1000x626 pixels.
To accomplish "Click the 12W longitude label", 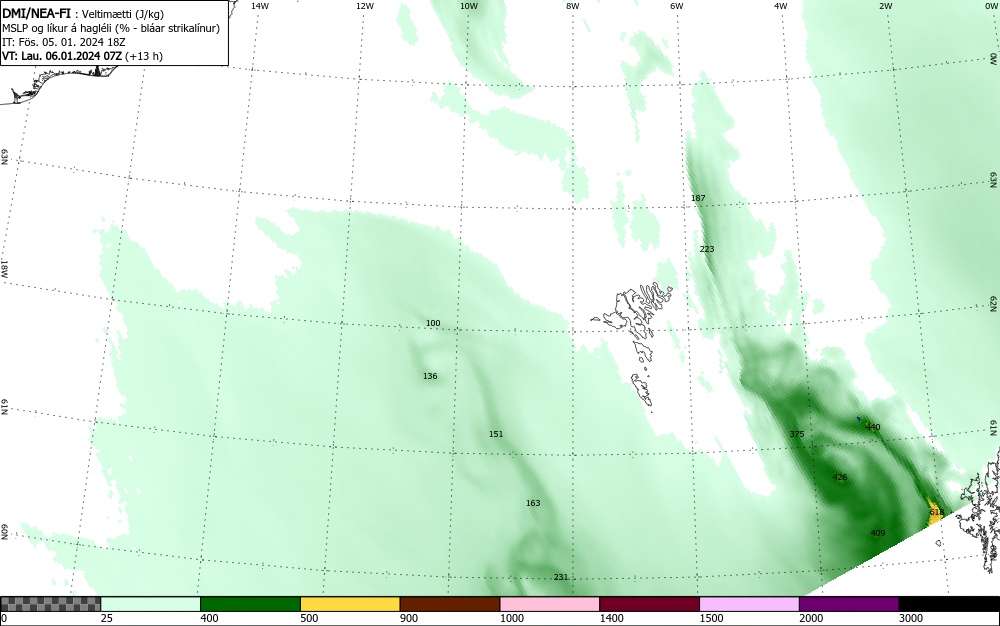I will click(x=364, y=6).
